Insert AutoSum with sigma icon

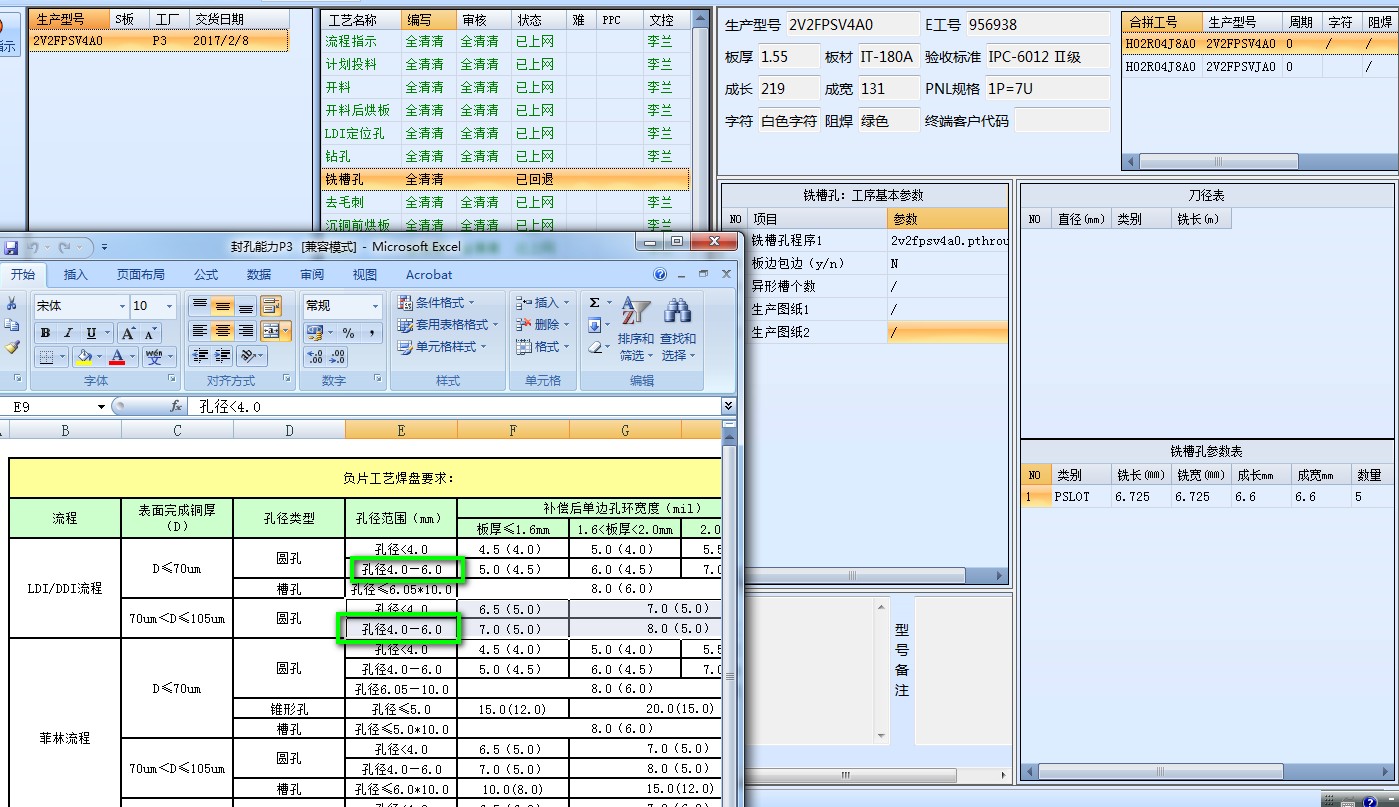pos(594,303)
